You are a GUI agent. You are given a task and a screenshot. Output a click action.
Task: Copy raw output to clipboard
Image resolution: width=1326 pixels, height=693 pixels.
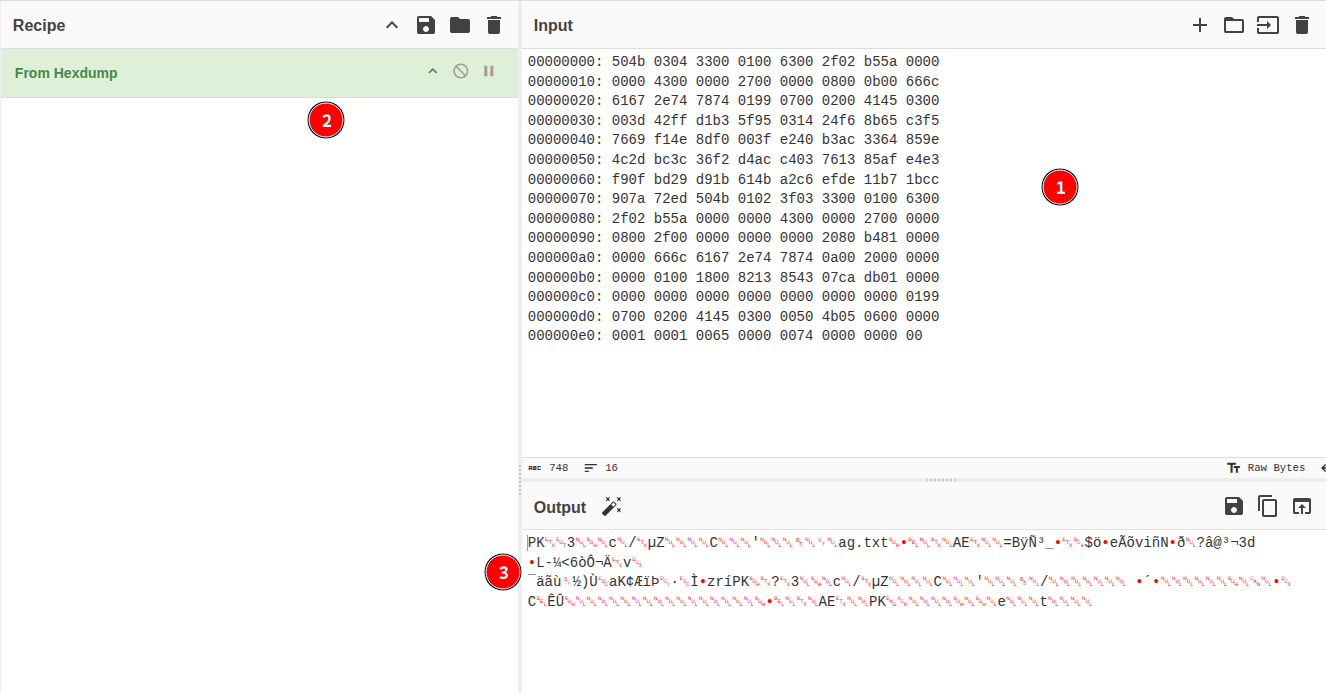pyautogui.click(x=1268, y=506)
